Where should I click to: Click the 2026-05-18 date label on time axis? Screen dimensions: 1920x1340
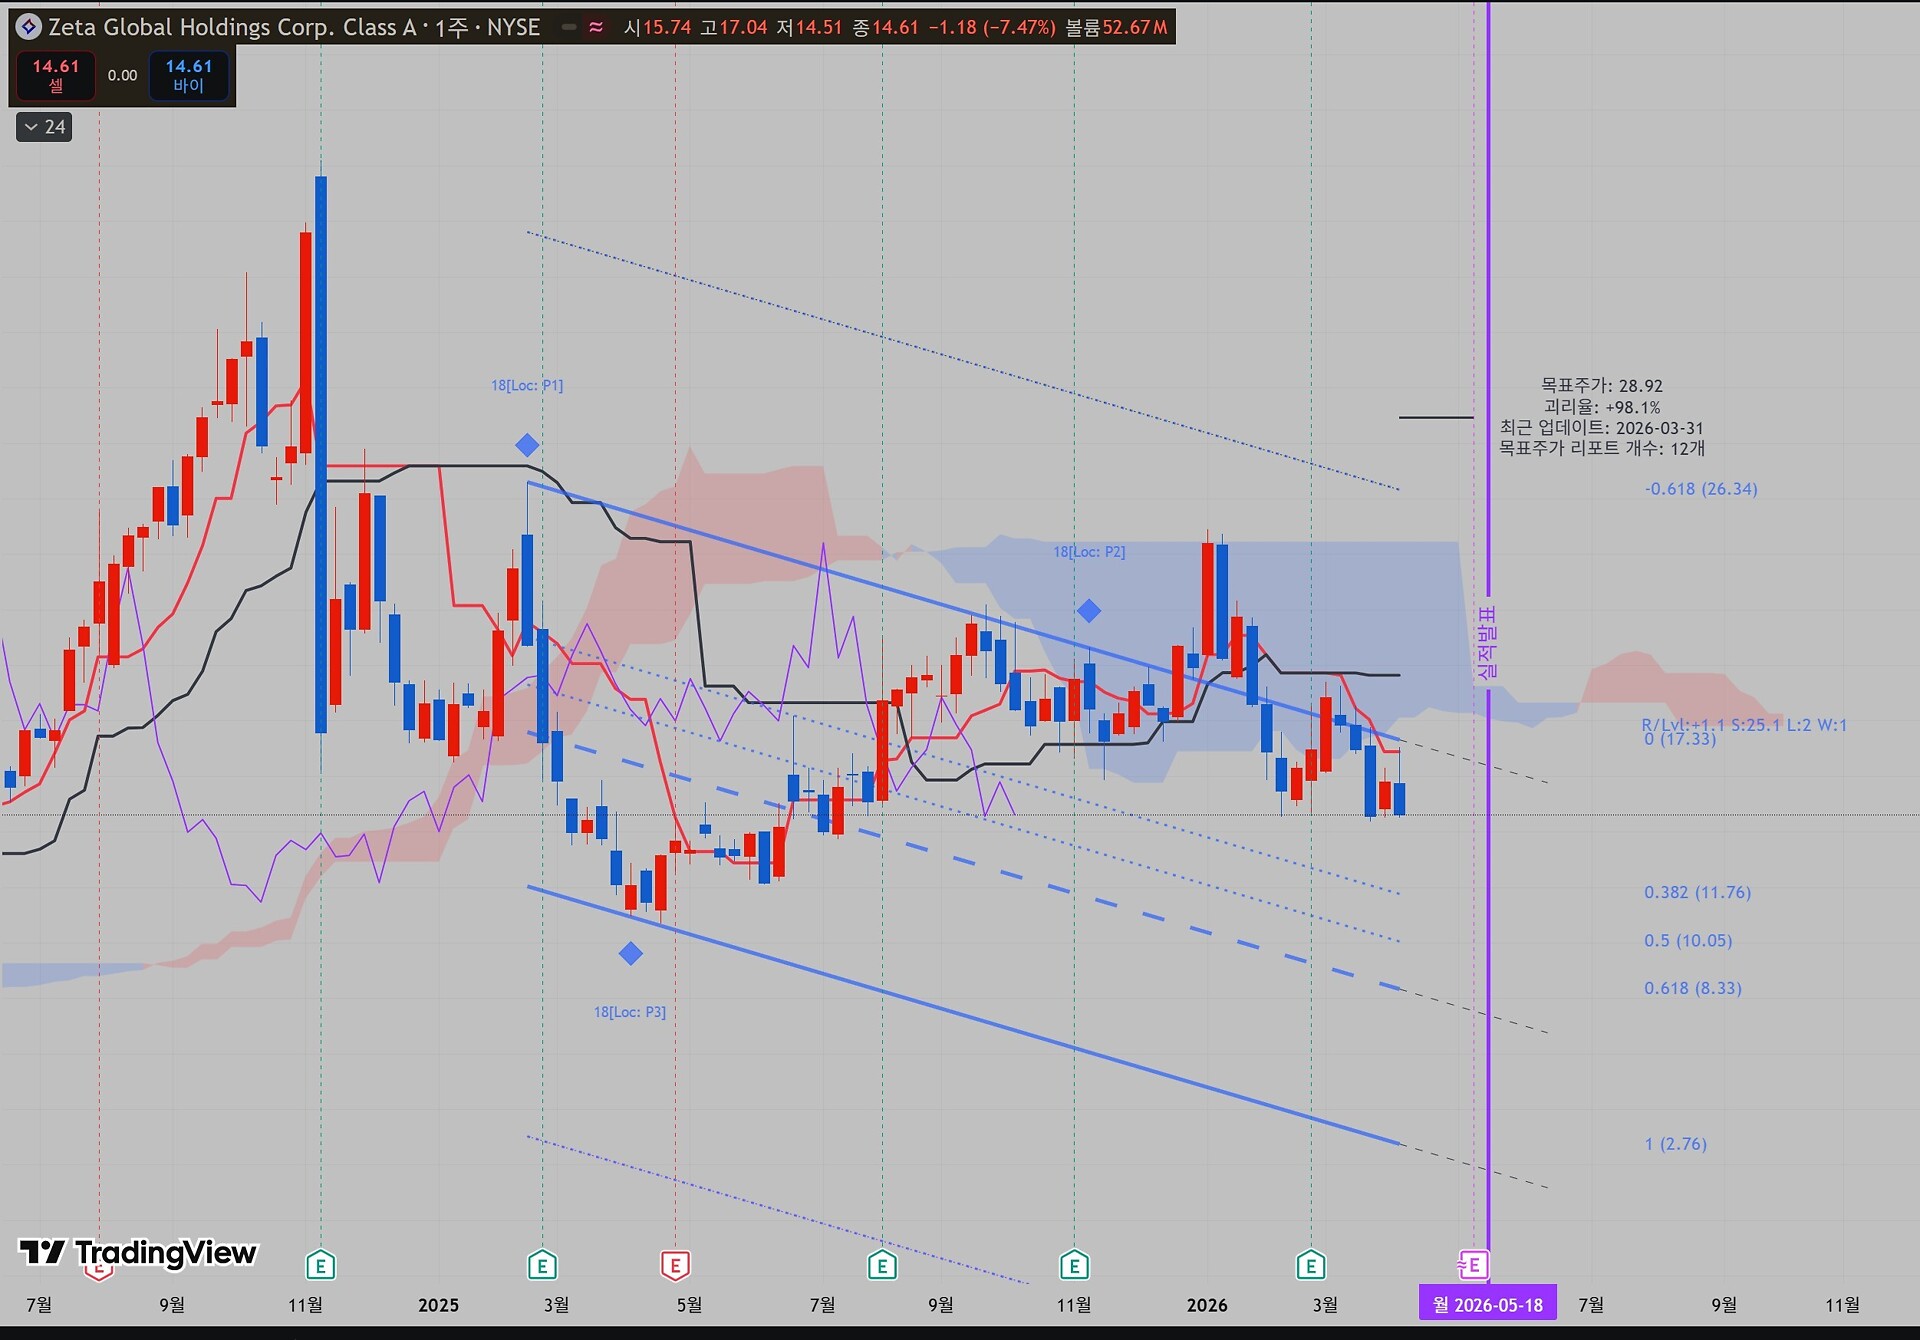coord(1487,1304)
